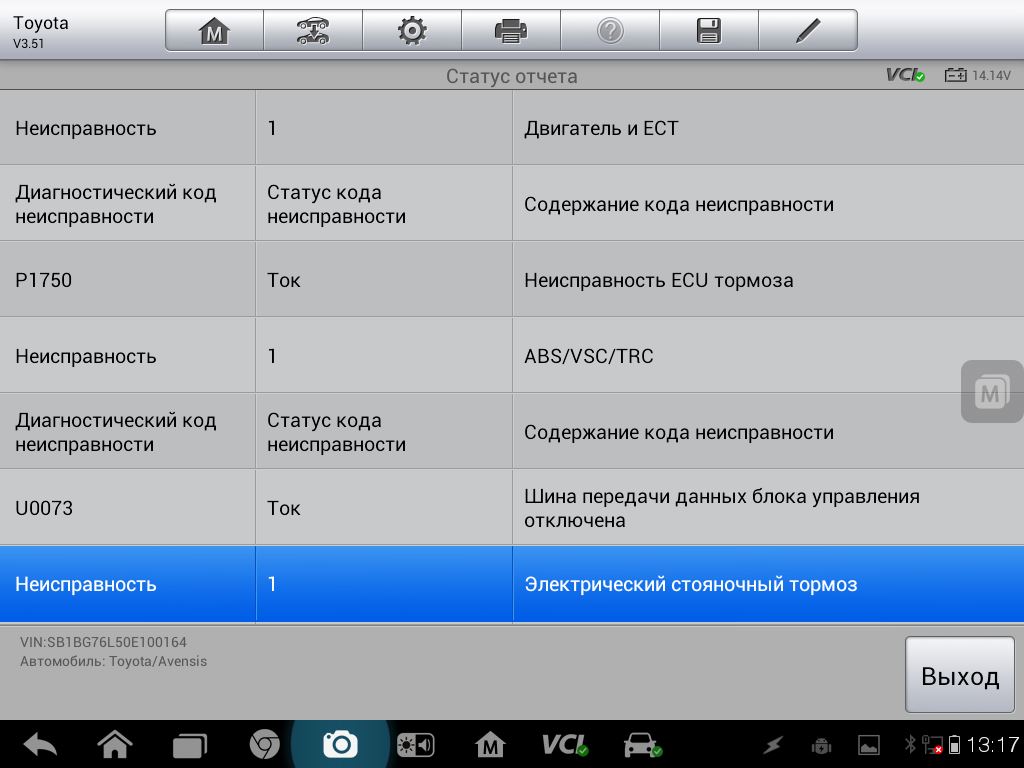This screenshot has height=768, width=1024.
Task: Tap the pencil edit icon
Action: pyautogui.click(x=808, y=31)
